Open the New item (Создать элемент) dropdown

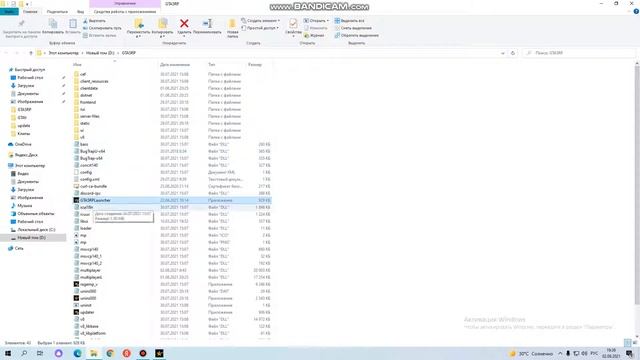click(x=260, y=21)
